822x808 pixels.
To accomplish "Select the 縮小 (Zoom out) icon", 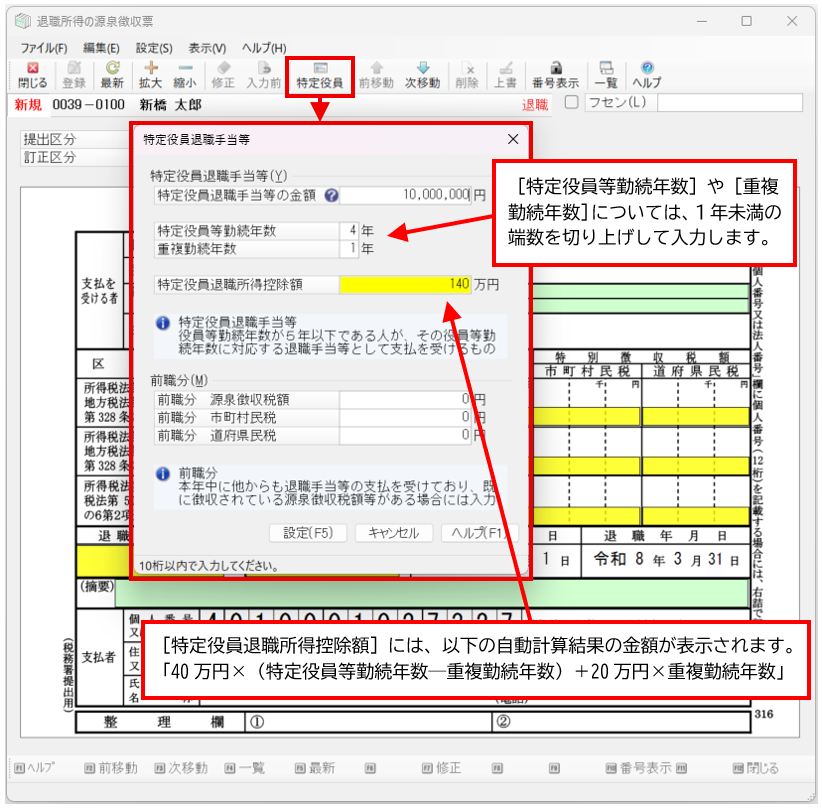I will tap(185, 72).
